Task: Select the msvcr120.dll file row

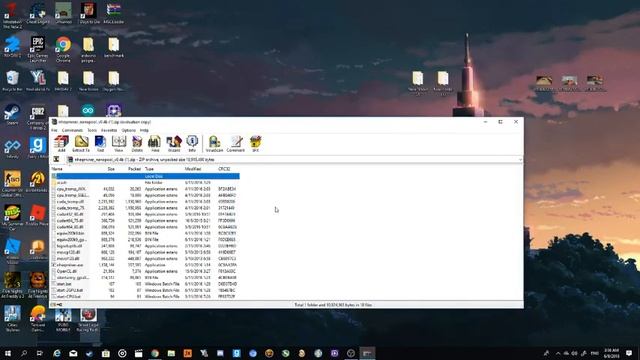Action: (x=145, y=258)
